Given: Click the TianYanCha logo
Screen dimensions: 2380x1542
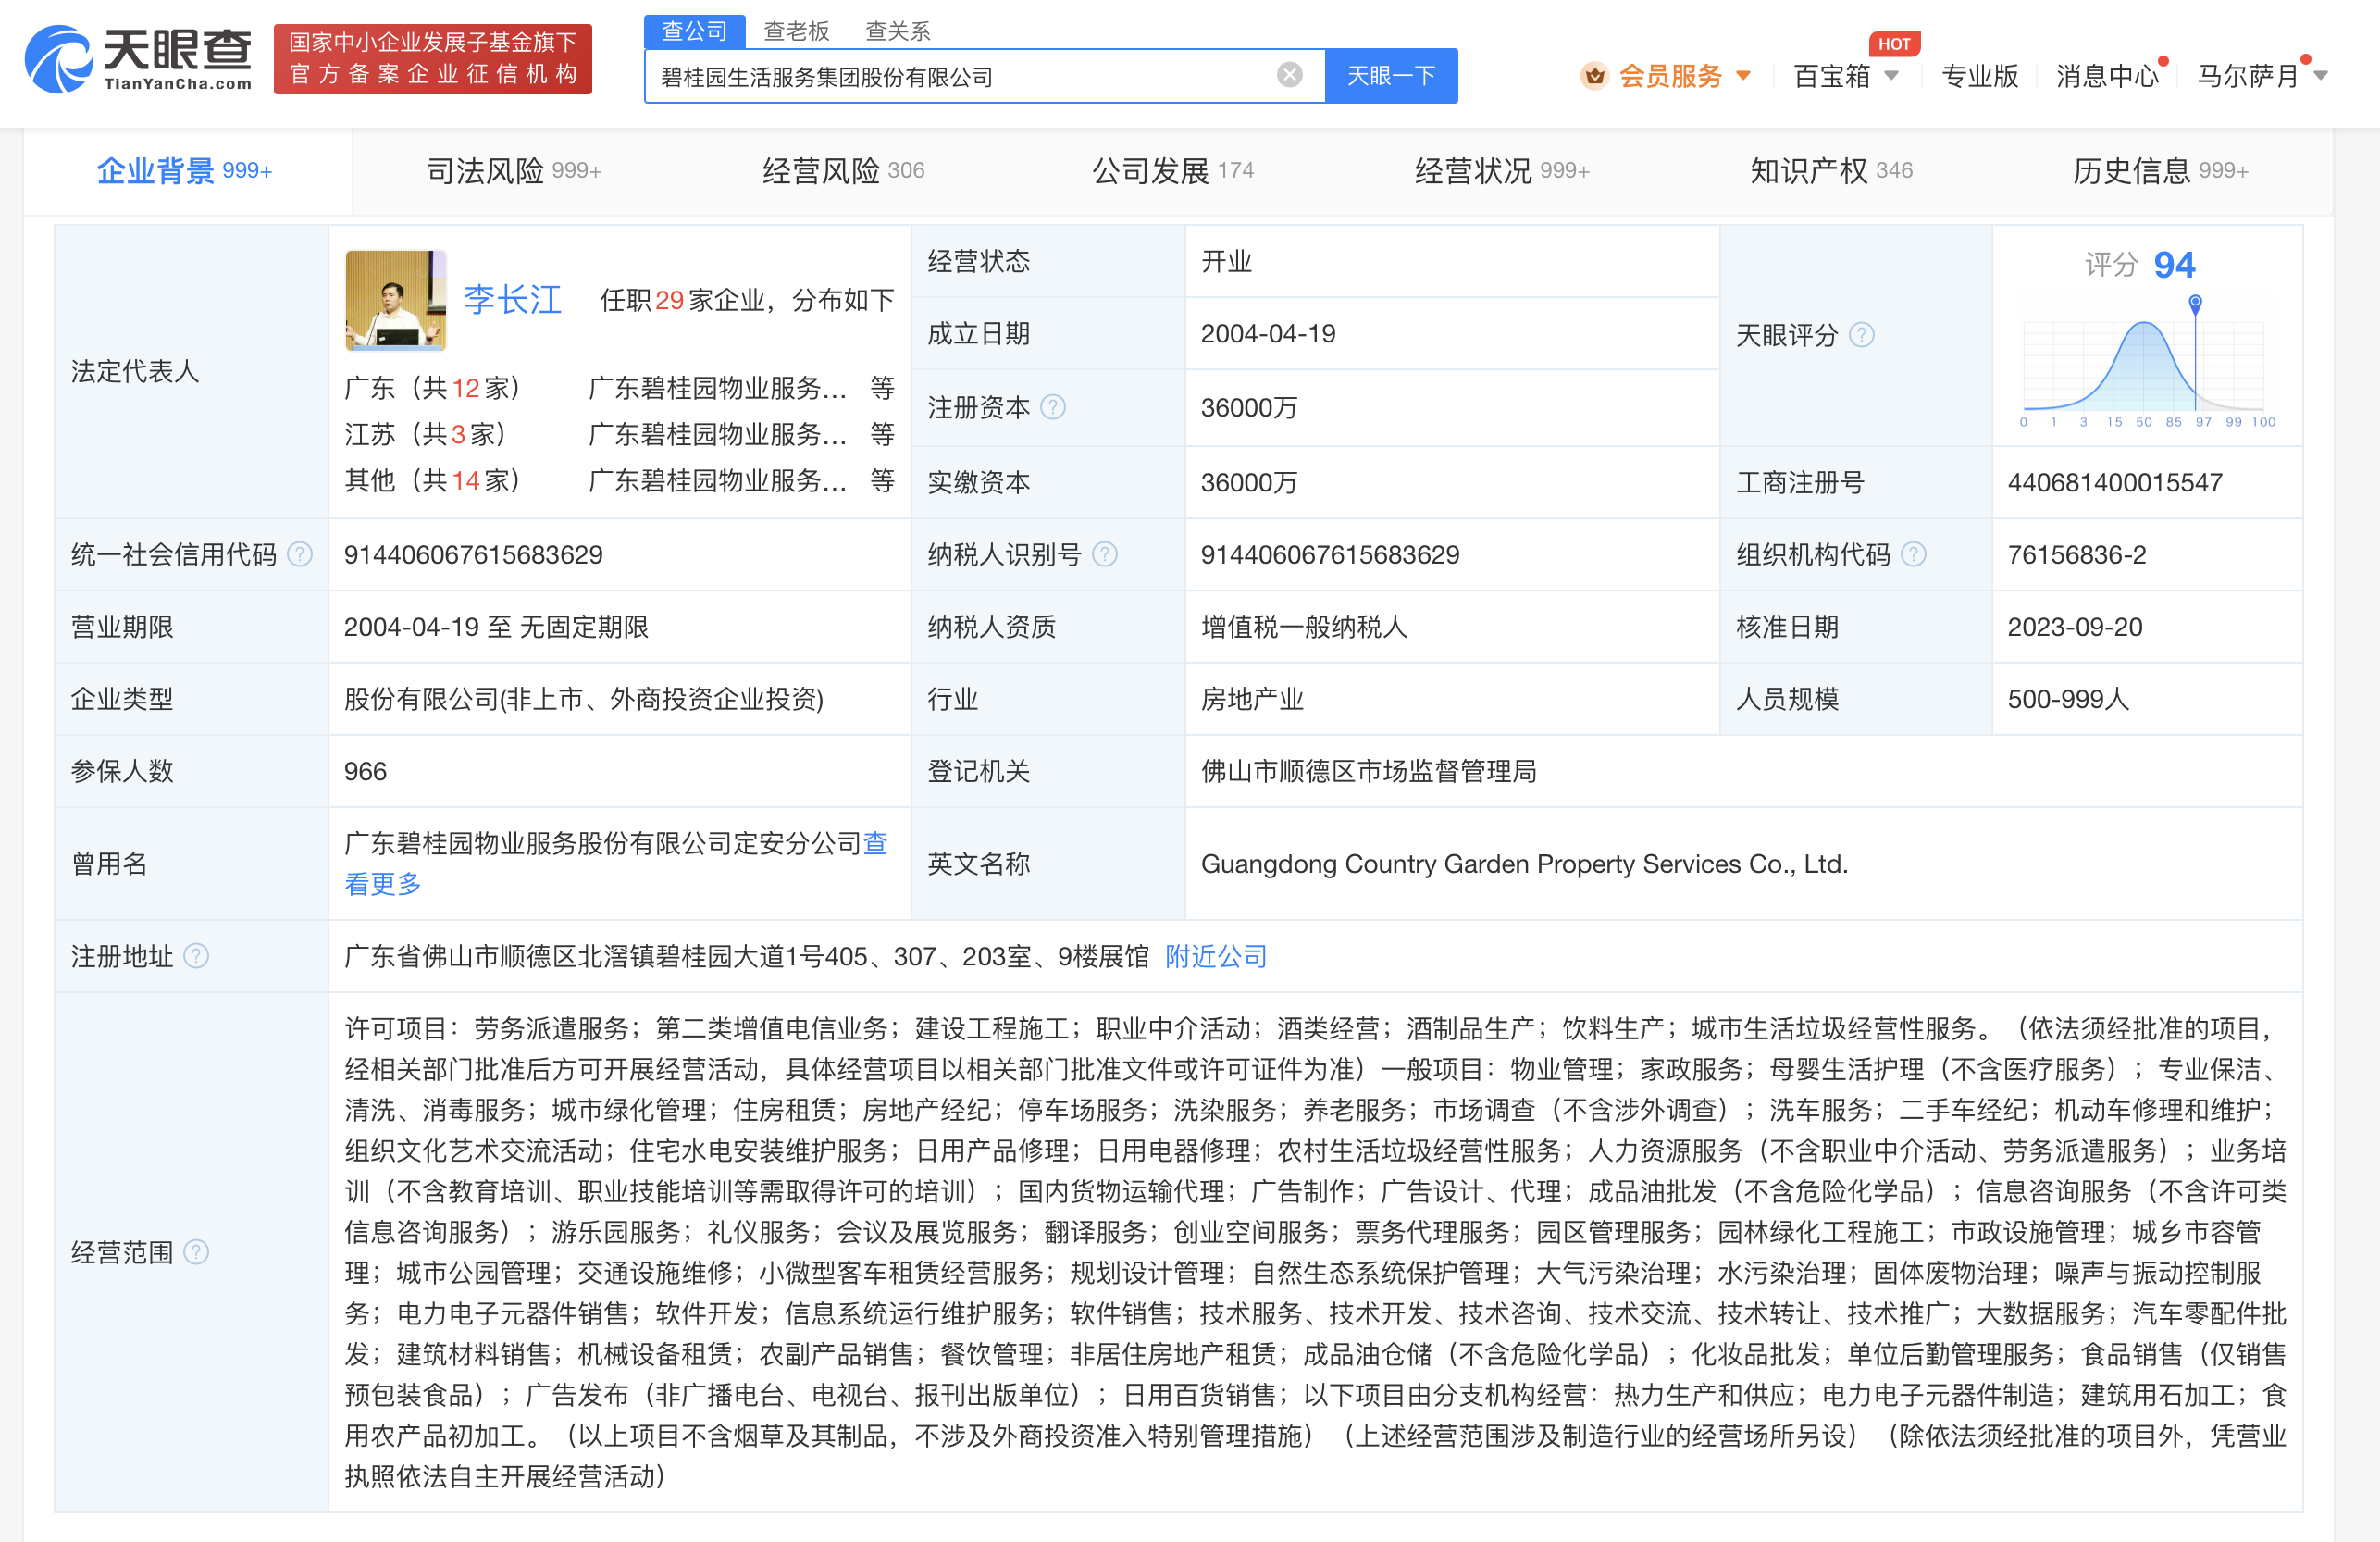Looking at the screenshot, I should coord(138,60).
